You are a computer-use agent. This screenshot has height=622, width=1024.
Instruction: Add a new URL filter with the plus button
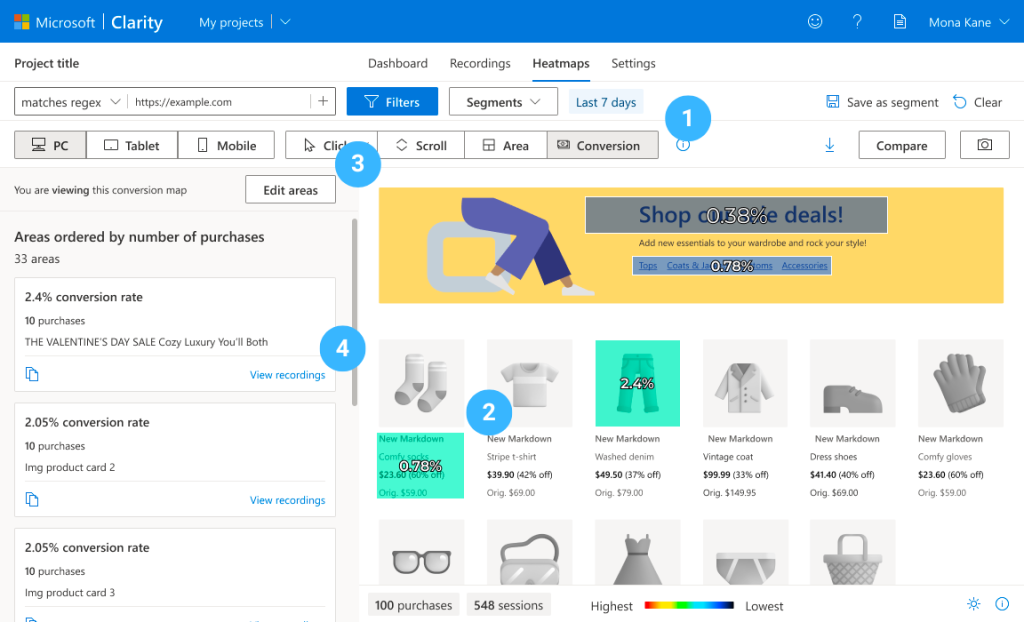pyautogui.click(x=322, y=101)
